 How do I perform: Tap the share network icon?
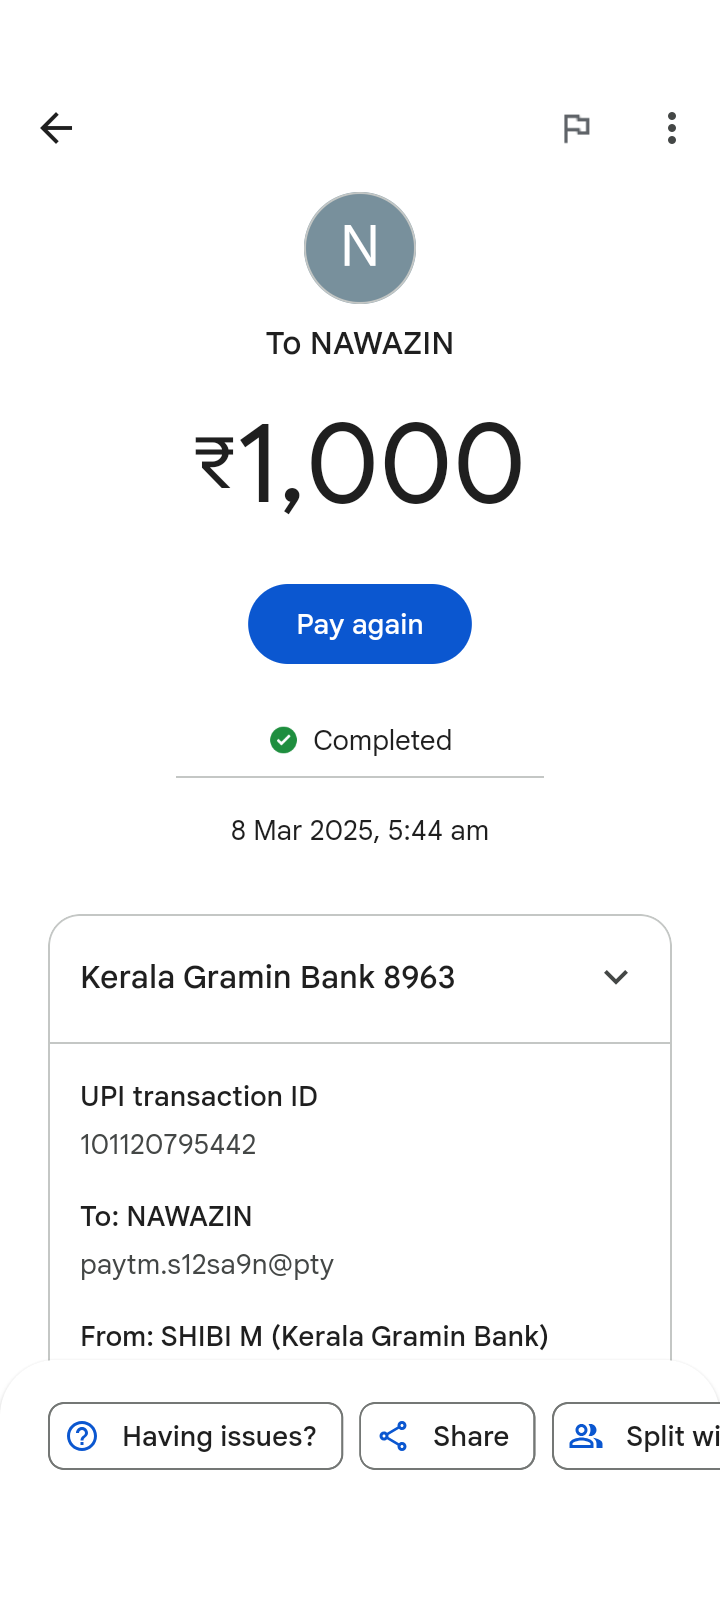393,1436
